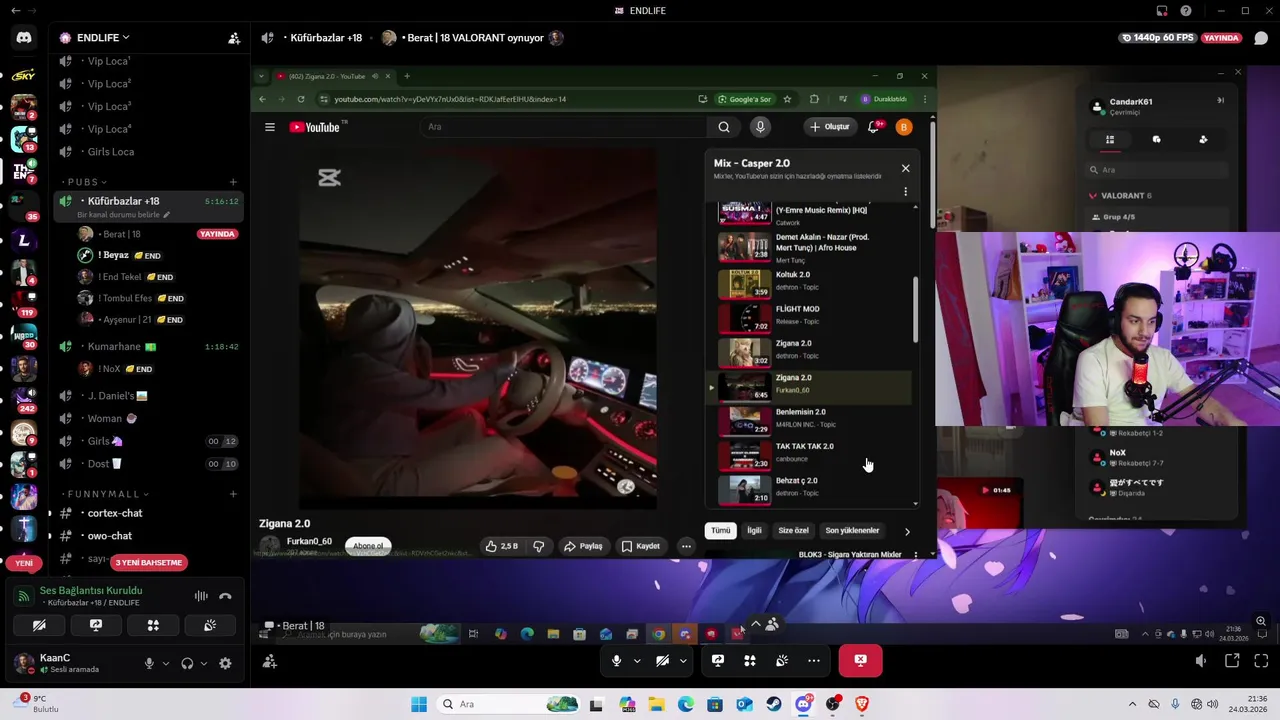Select user ! Tombul Efes in voice list
The height and width of the screenshot is (720, 1280).
point(125,298)
